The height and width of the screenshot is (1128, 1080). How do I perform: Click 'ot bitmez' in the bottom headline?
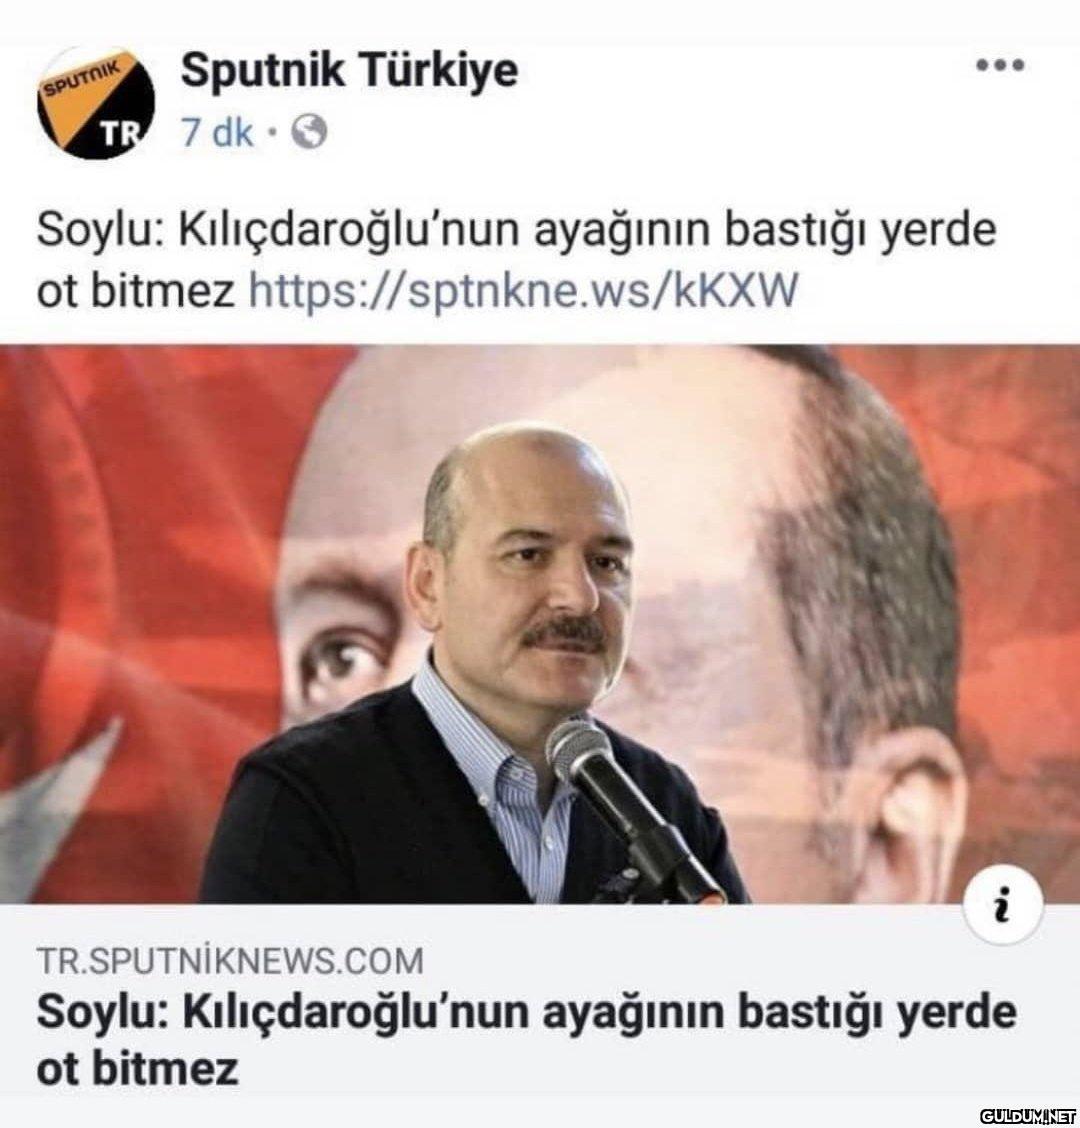pos(137,1070)
